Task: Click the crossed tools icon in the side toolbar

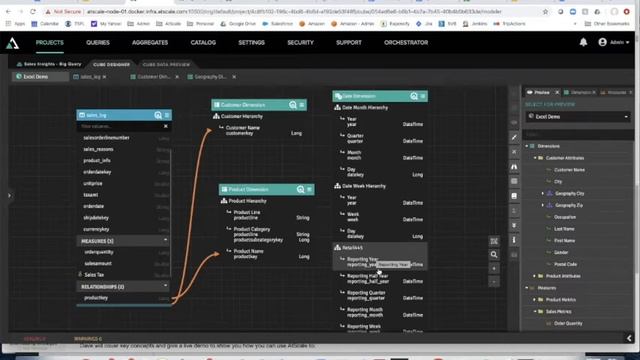Action: (514, 152)
